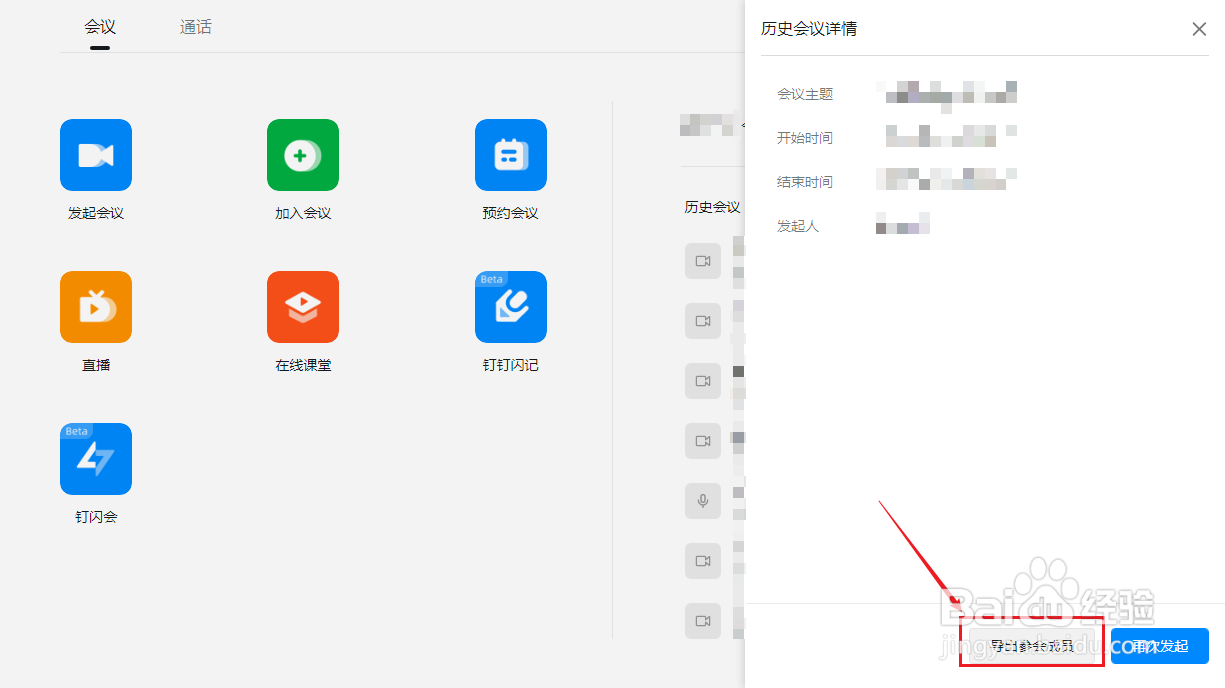Click the 结束时间 label
This screenshot has height=688, width=1225.
coord(805,182)
